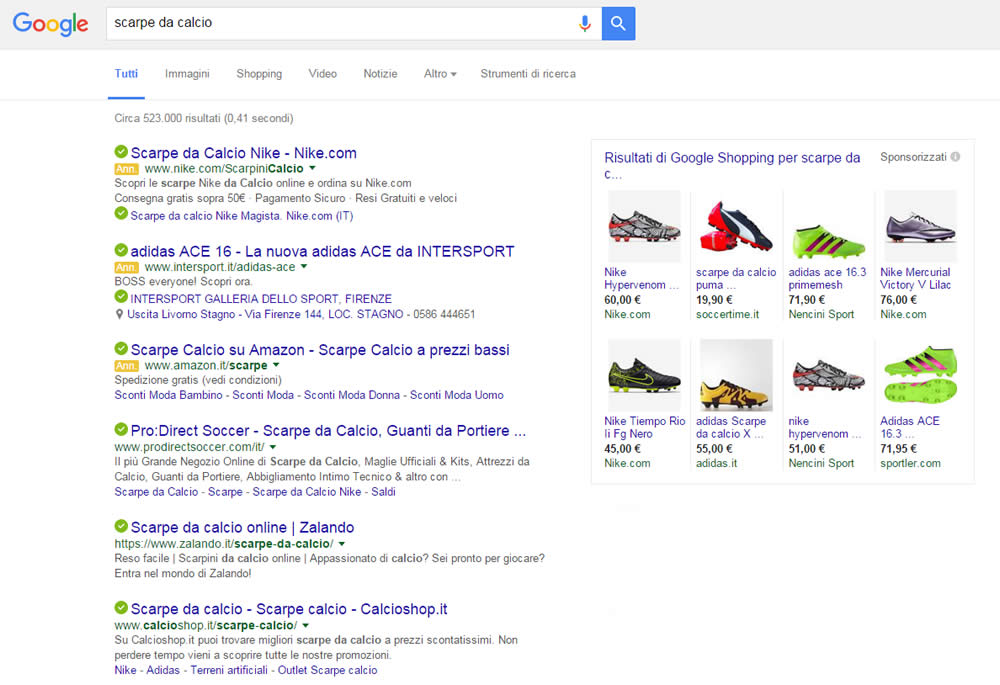Image resolution: width=1000 pixels, height=685 pixels.
Task: Open Scarpe da calcio online Zalando result
Action: pos(242,528)
